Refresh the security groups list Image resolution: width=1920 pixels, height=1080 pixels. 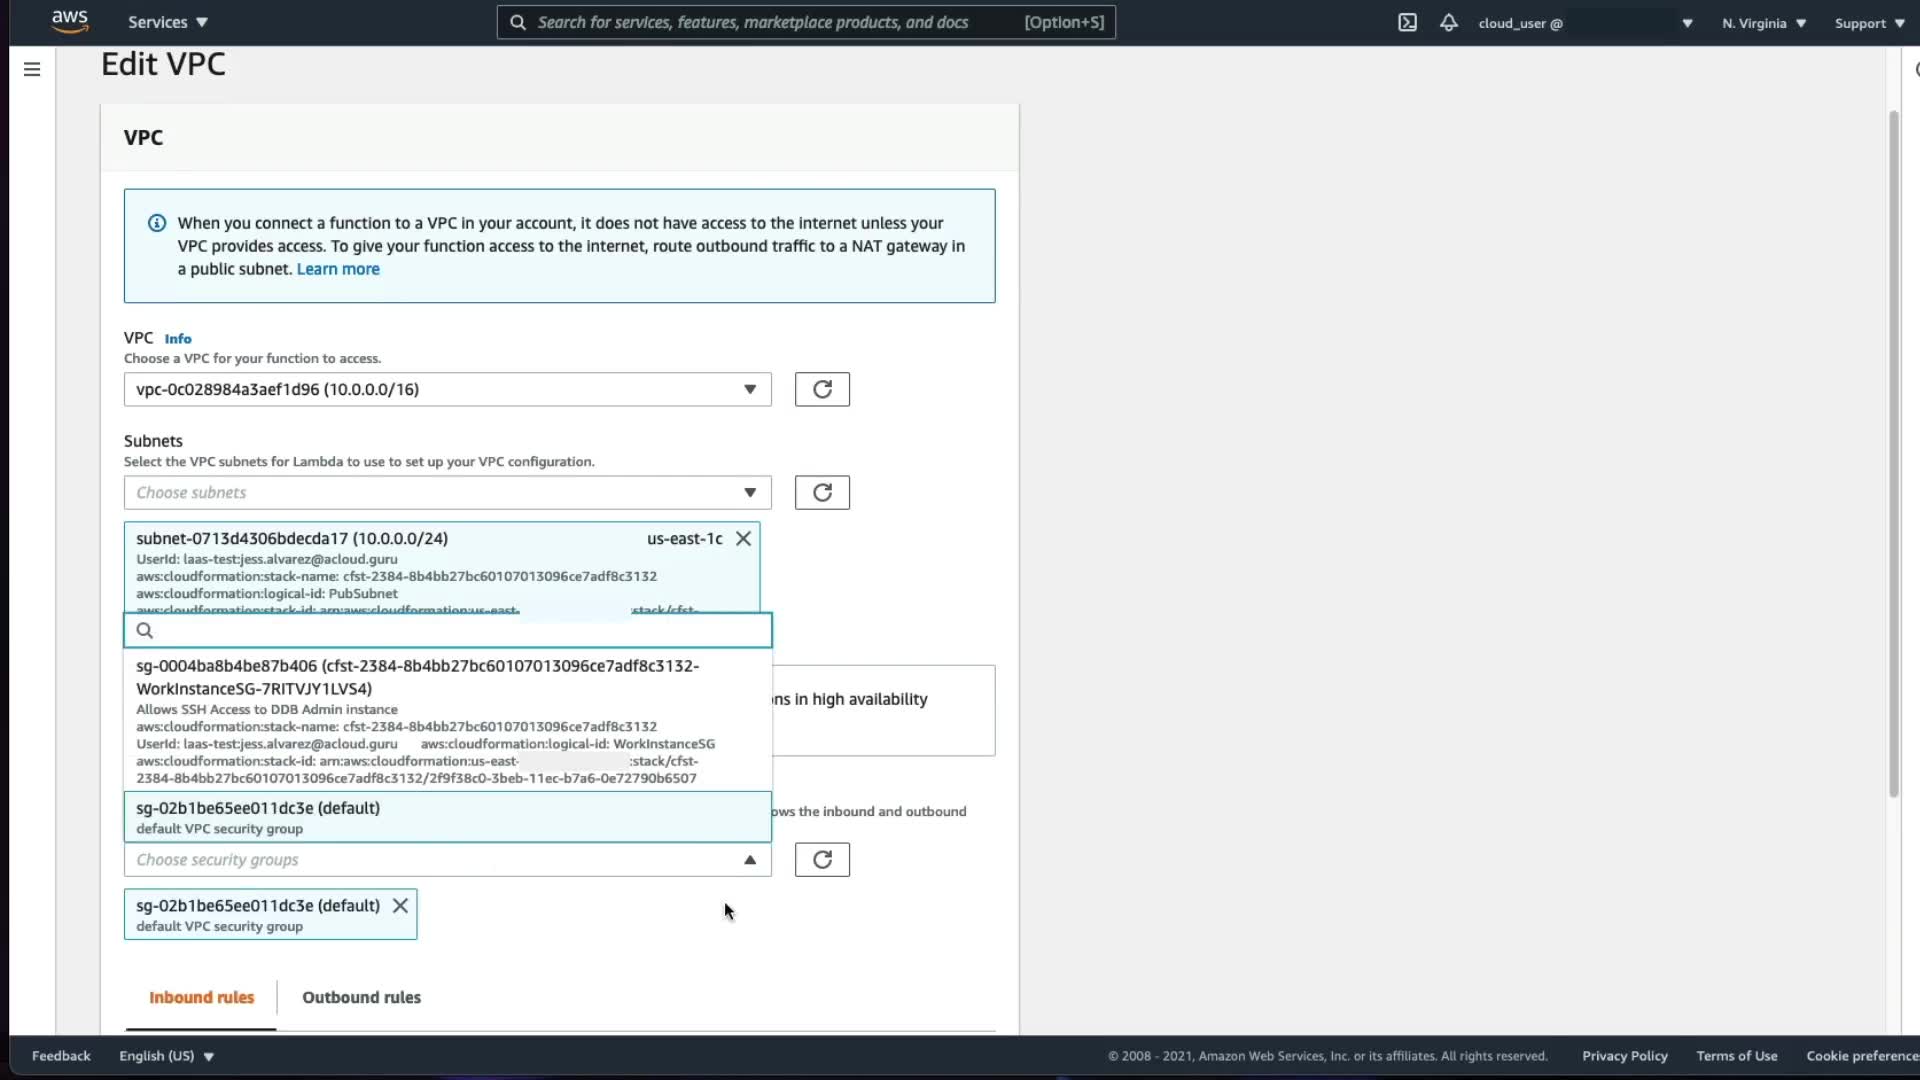click(x=822, y=859)
